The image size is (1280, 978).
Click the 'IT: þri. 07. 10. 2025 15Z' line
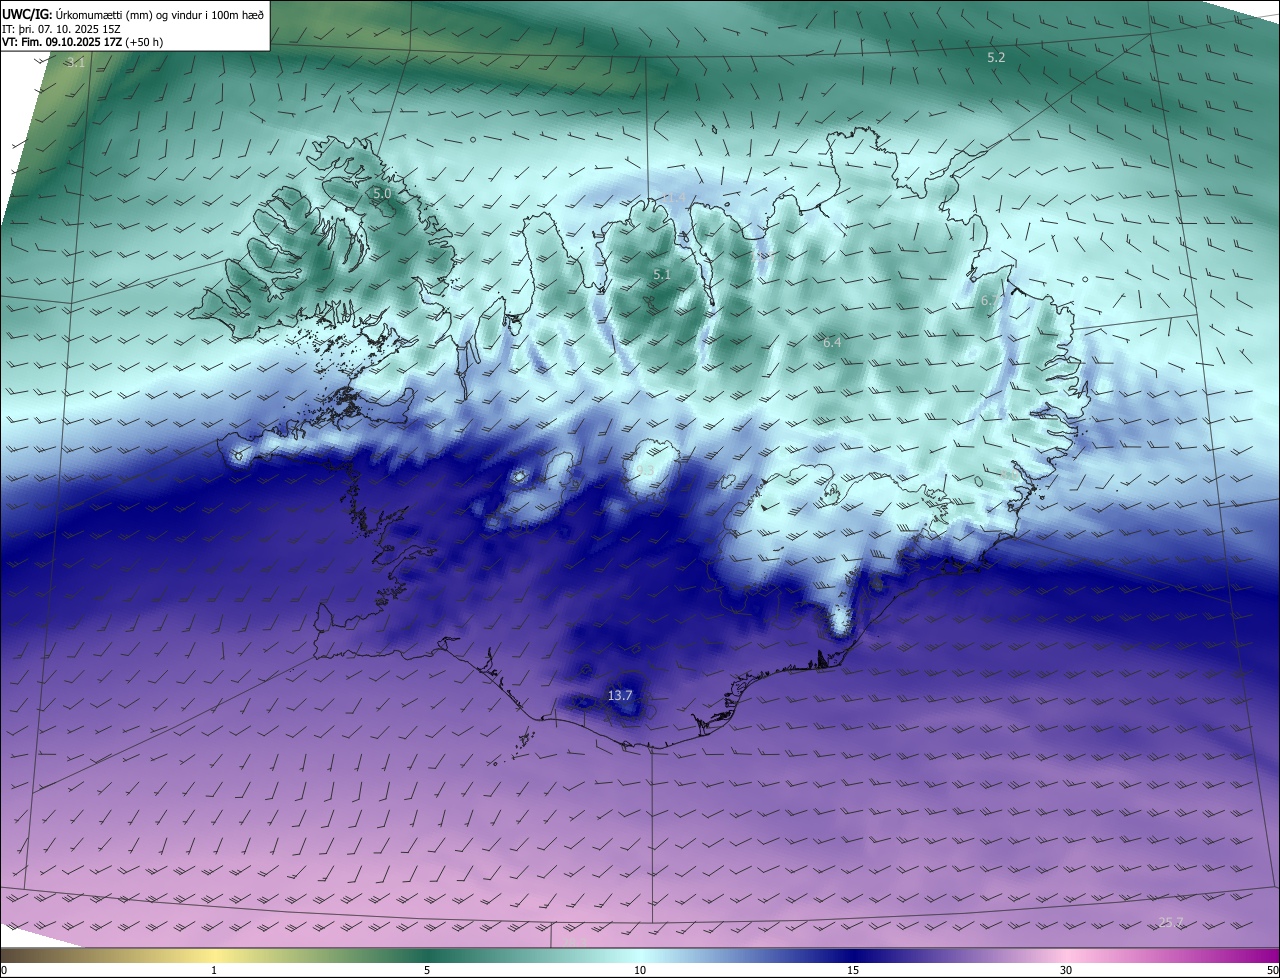[61, 29]
